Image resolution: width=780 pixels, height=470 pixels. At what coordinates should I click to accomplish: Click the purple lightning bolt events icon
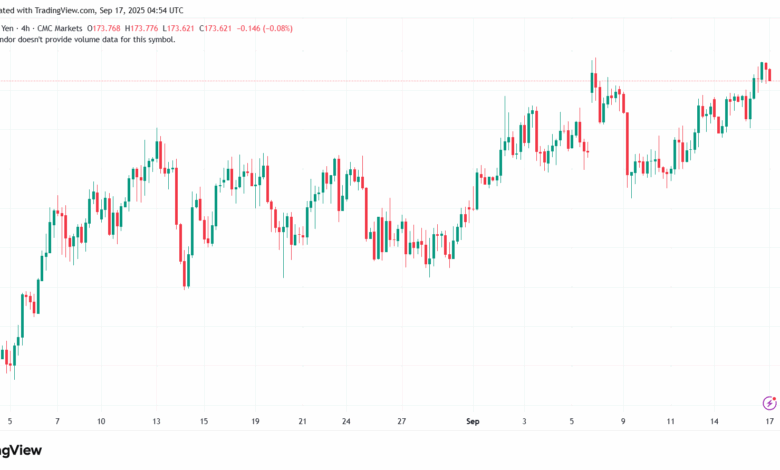[x=769, y=403]
